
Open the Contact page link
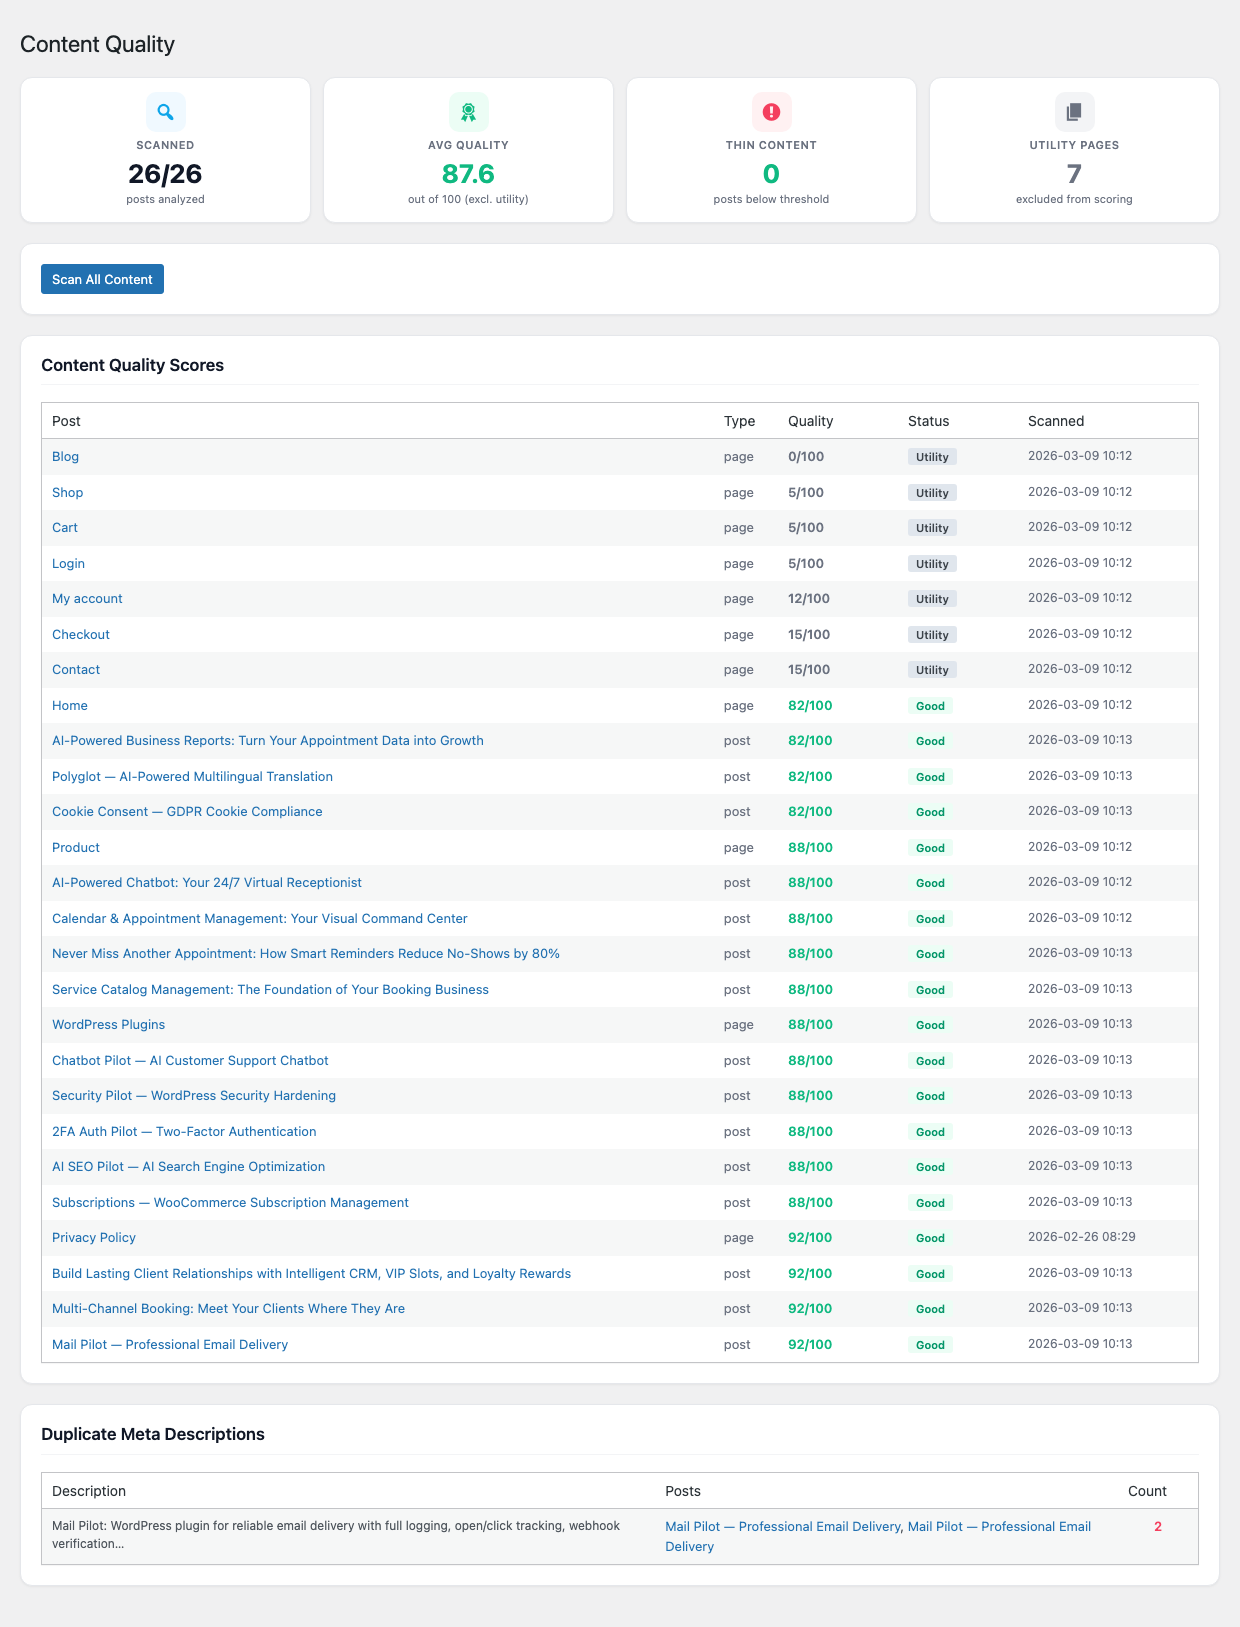(76, 670)
